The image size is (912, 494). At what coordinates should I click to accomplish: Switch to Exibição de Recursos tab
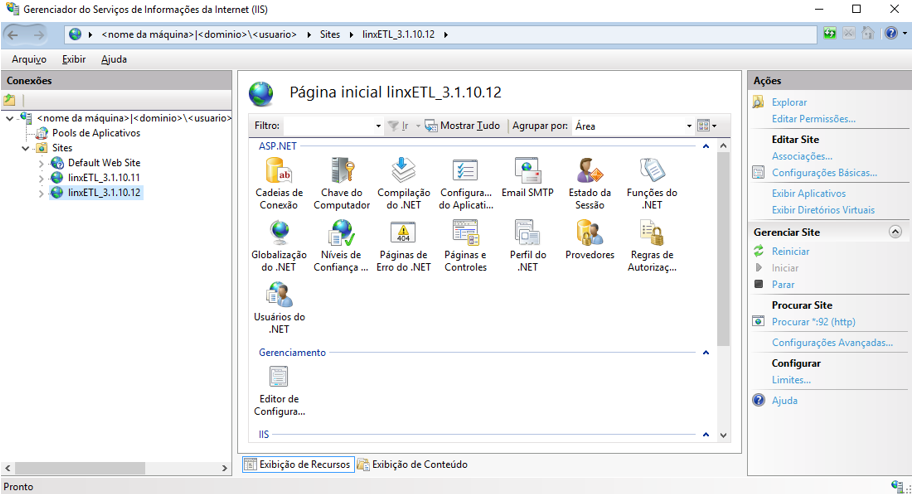point(298,464)
